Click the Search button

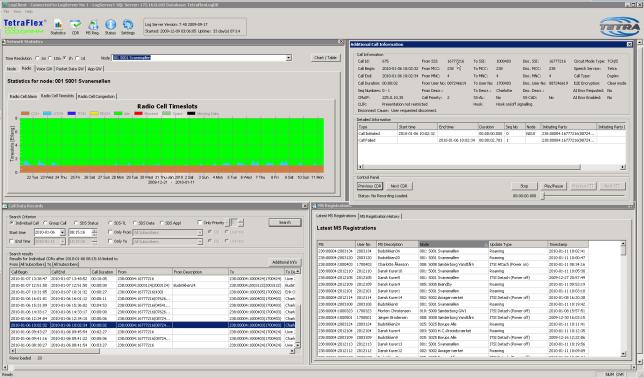[x=285, y=222]
